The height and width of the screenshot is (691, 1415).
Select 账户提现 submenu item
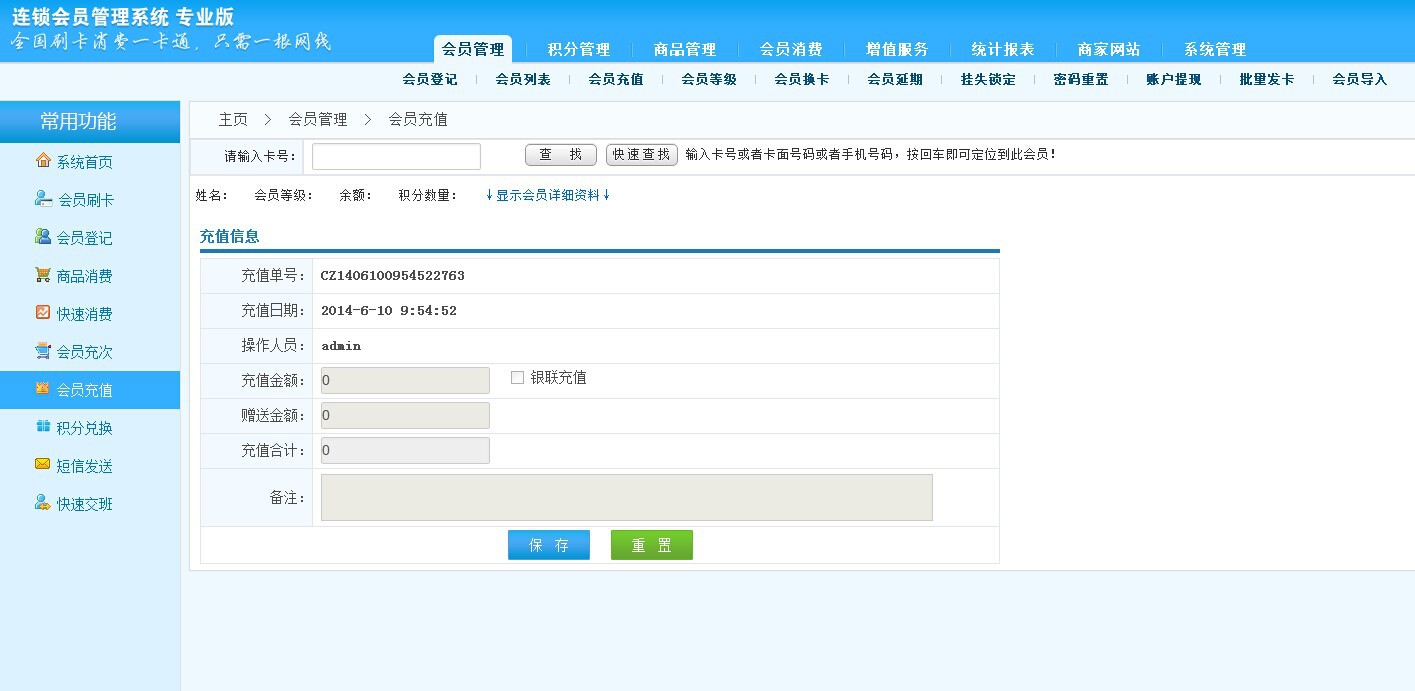click(x=1174, y=79)
